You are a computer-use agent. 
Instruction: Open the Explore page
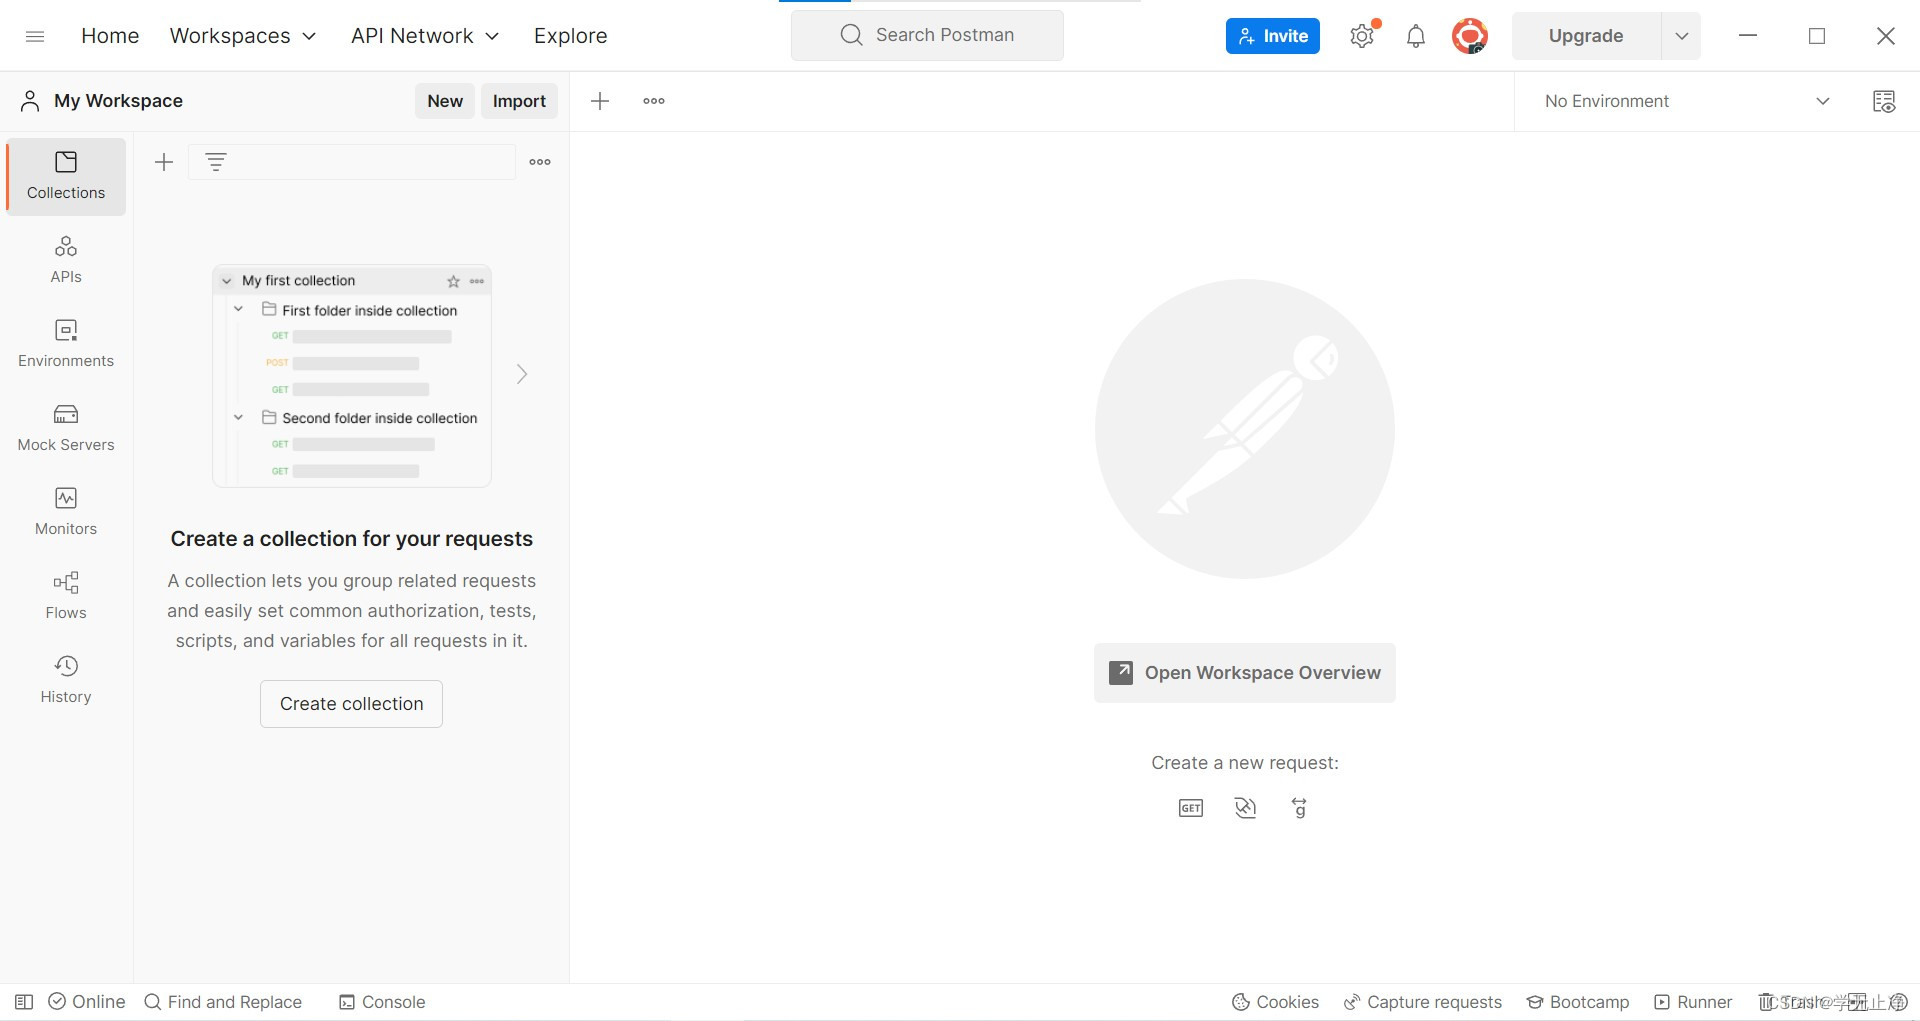pos(570,36)
